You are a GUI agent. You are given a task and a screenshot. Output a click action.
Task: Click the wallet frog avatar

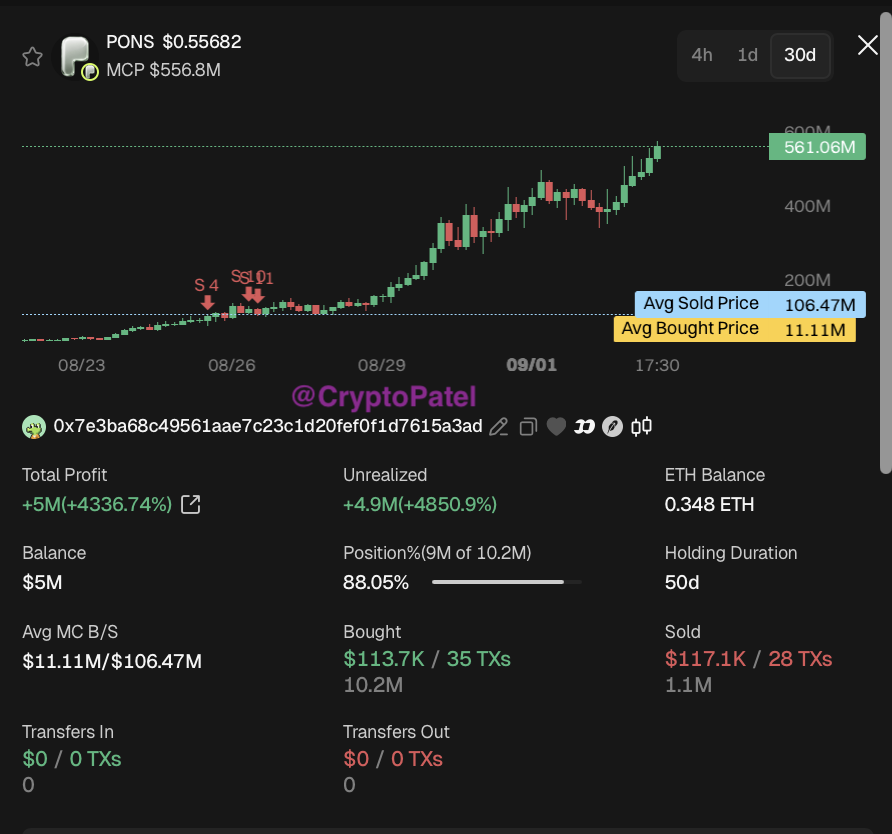(x=34, y=427)
